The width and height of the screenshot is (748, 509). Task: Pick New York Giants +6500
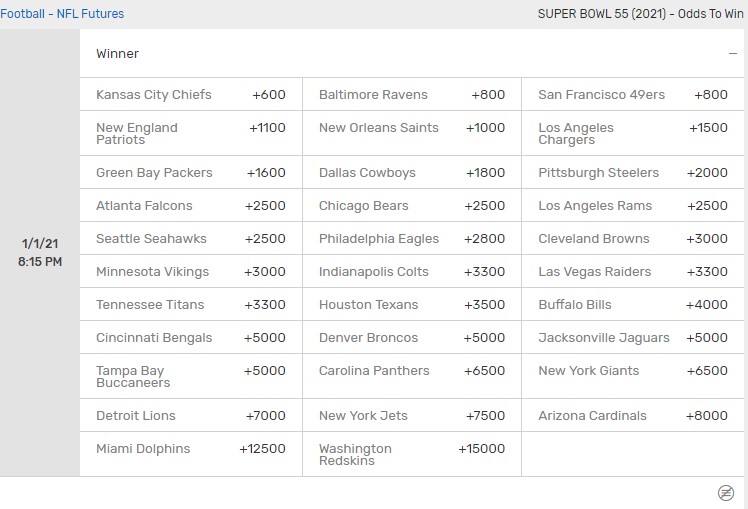tap(632, 371)
